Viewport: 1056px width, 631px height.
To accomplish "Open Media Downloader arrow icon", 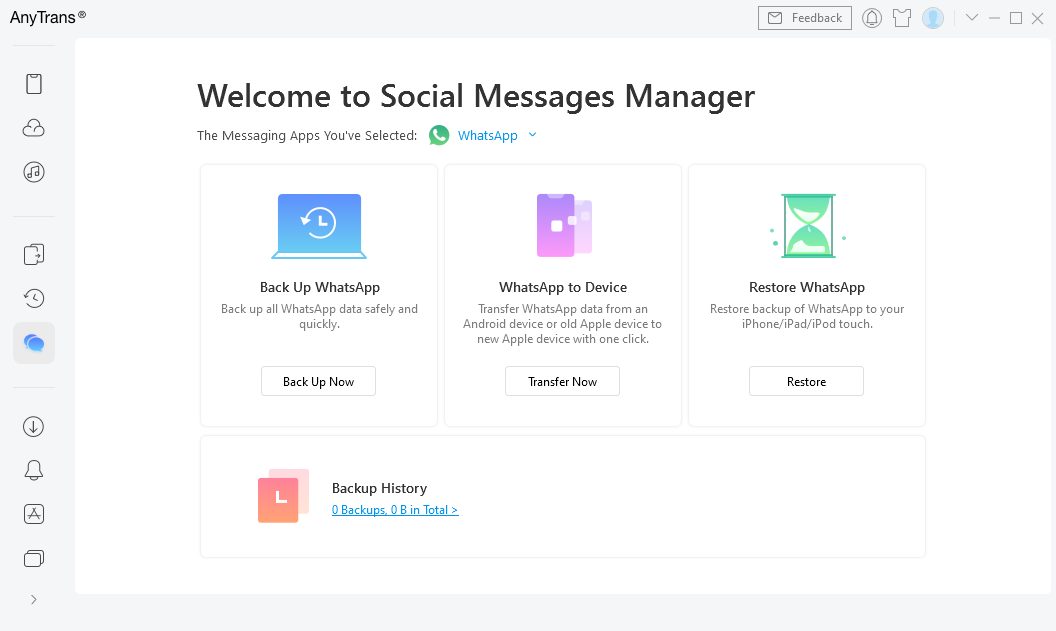I will pyautogui.click(x=34, y=427).
